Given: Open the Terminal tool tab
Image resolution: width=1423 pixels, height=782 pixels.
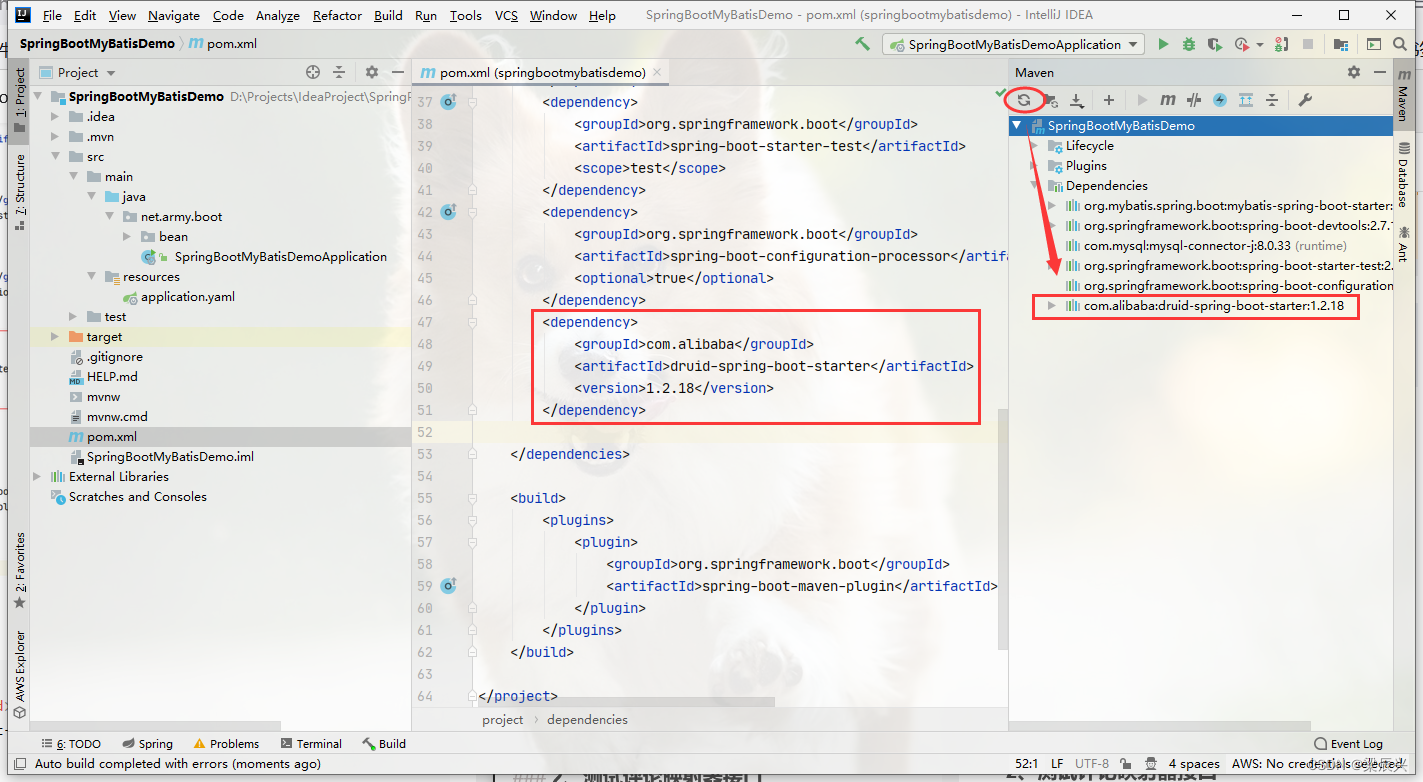Looking at the screenshot, I should coord(311,744).
